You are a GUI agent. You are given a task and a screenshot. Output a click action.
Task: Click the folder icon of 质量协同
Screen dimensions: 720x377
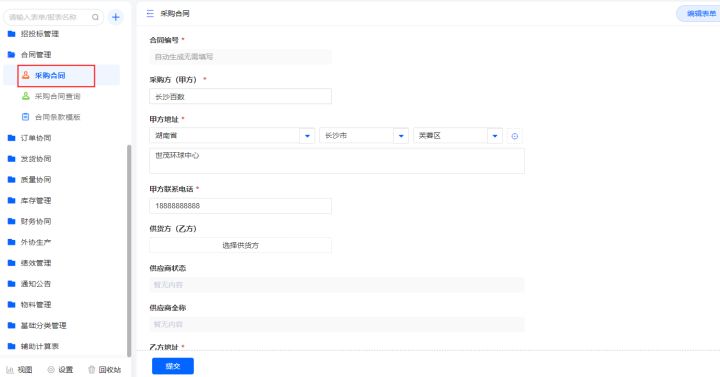pyautogui.click(x=12, y=180)
